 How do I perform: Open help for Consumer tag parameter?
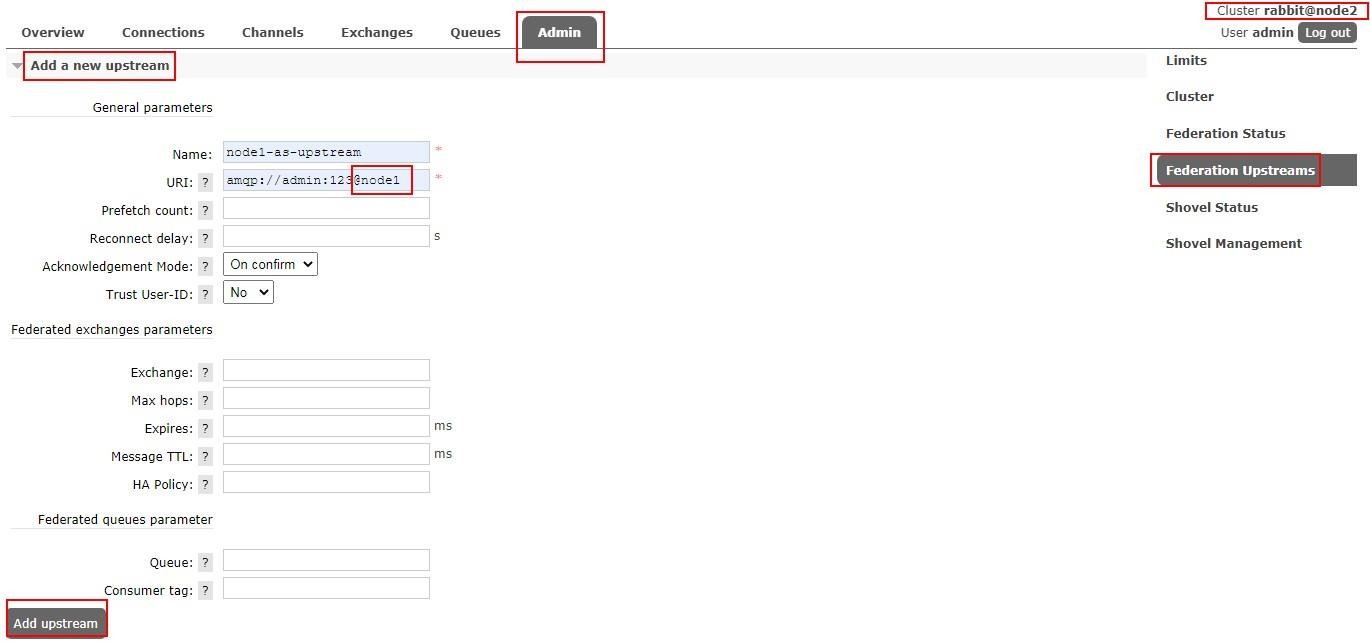coord(205,589)
